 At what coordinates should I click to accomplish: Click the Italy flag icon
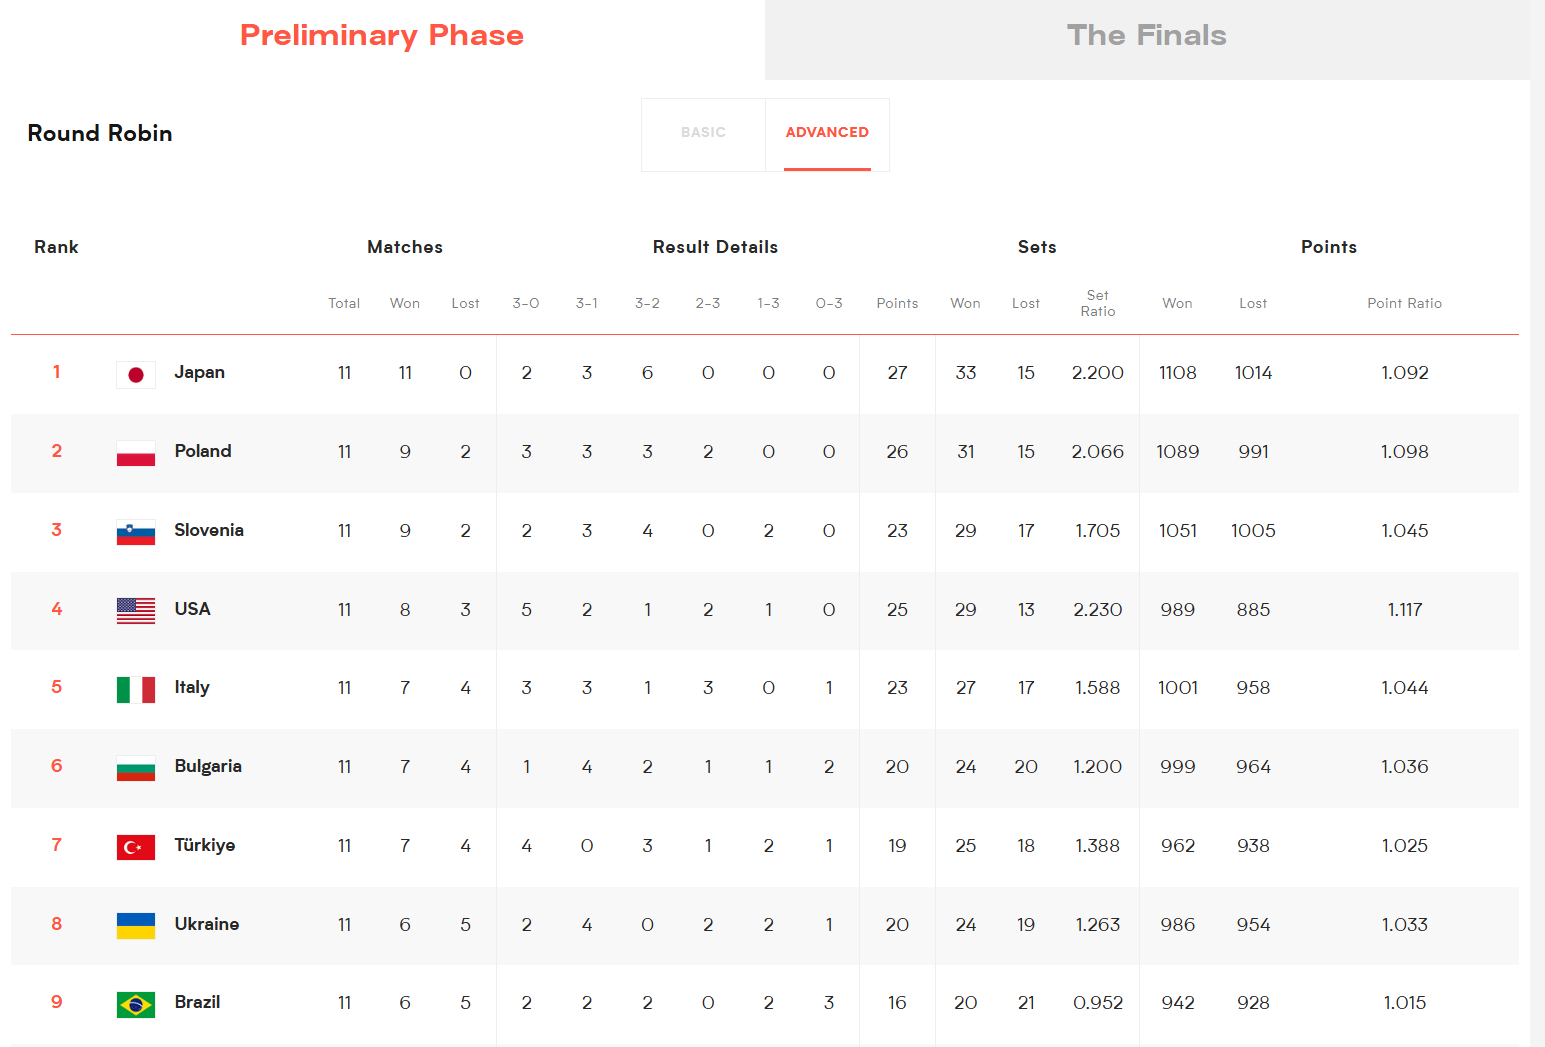pyautogui.click(x=136, y=690)
